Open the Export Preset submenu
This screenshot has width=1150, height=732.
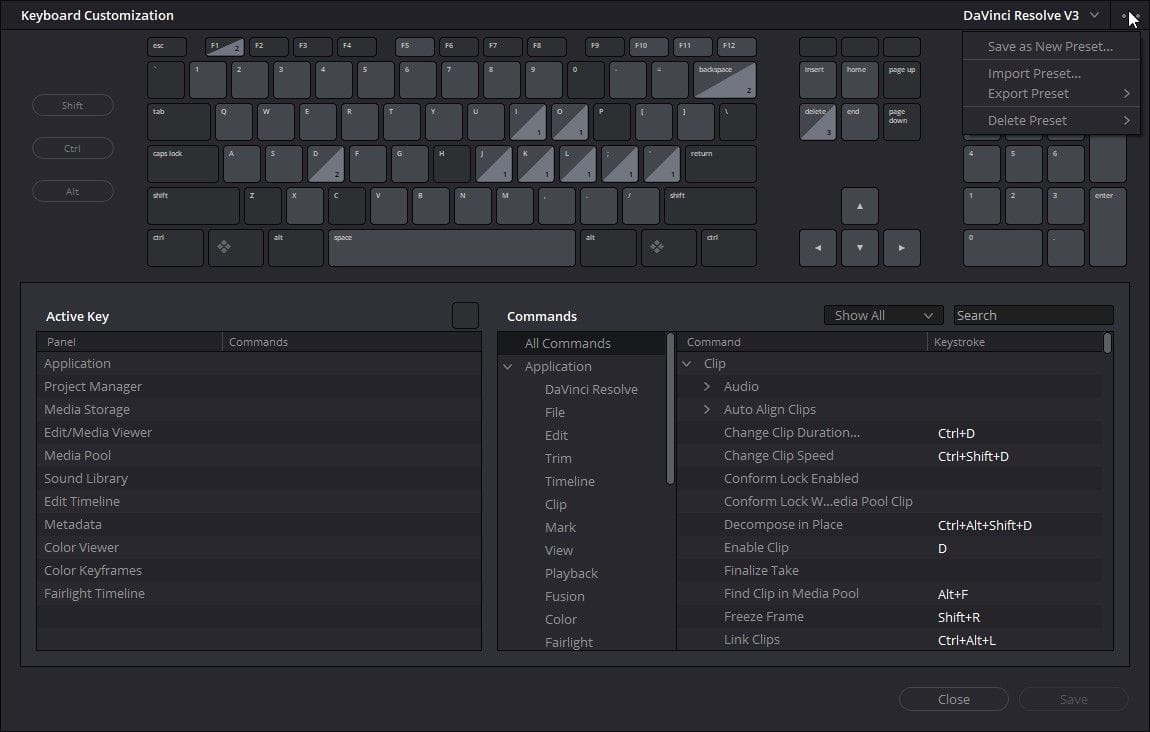pos(1052,94)
